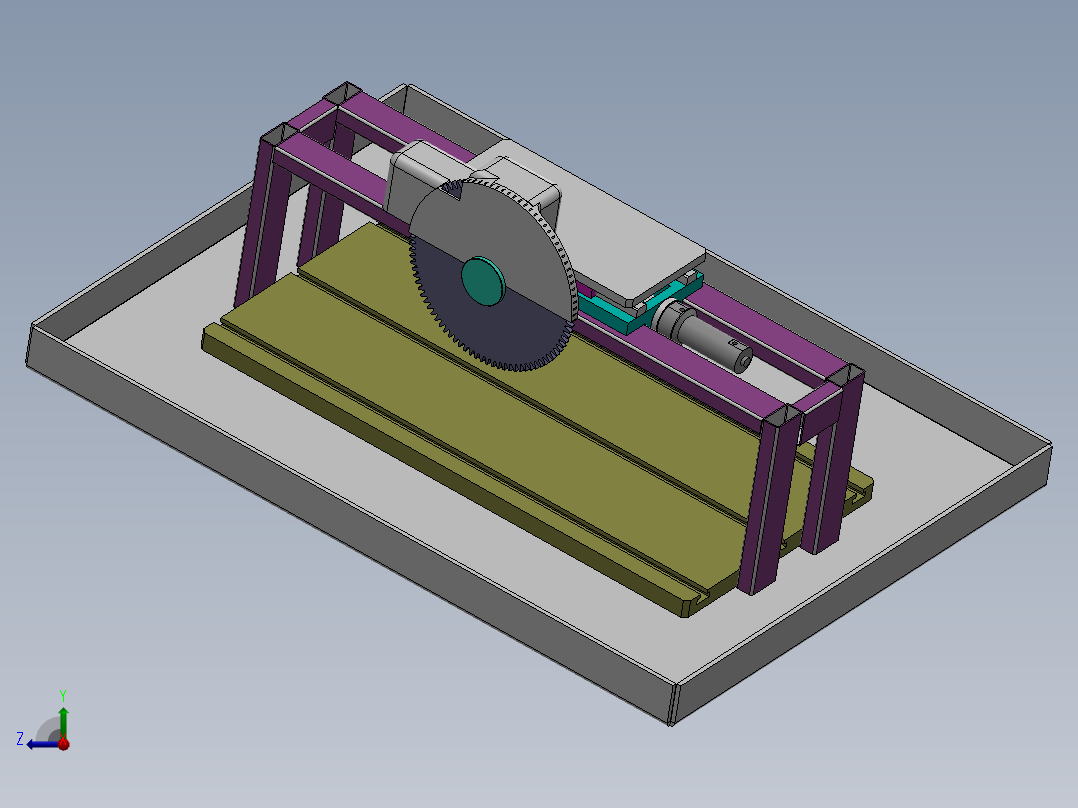Click the cylindrical actuator on the right rail
The width and height of the screenshot is (1078, 808).
(710, 340)
